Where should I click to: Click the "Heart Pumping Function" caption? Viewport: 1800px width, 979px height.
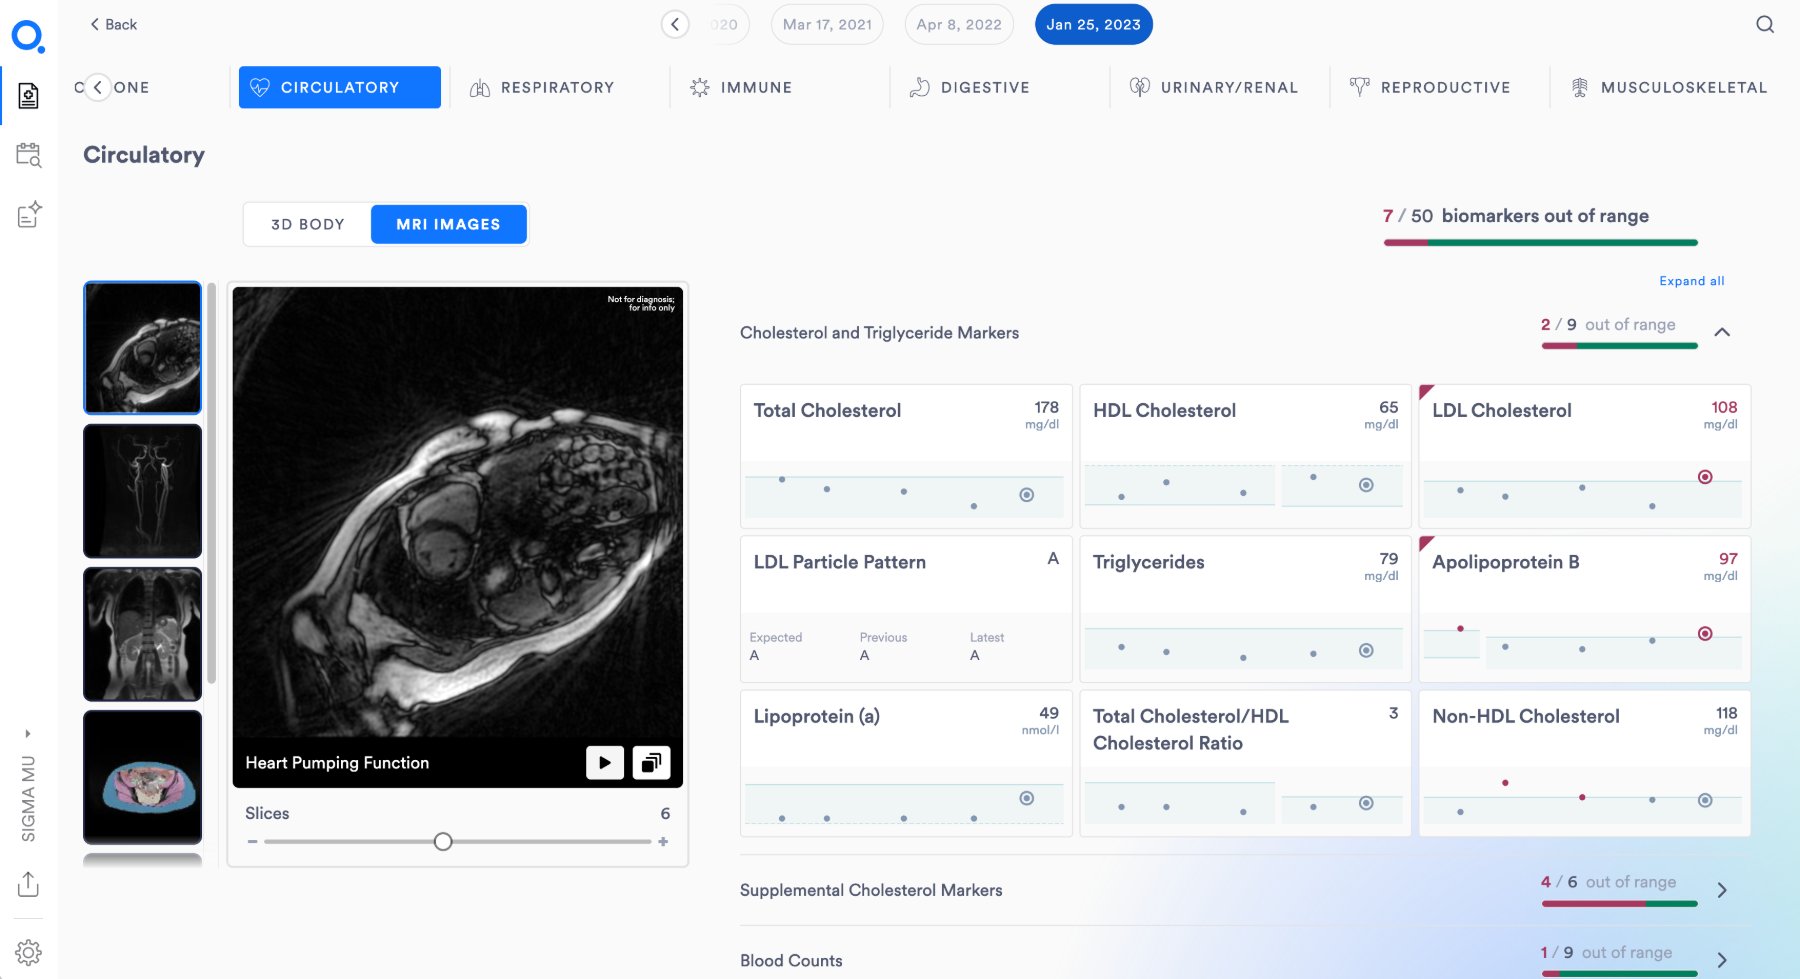coord(337,763)
